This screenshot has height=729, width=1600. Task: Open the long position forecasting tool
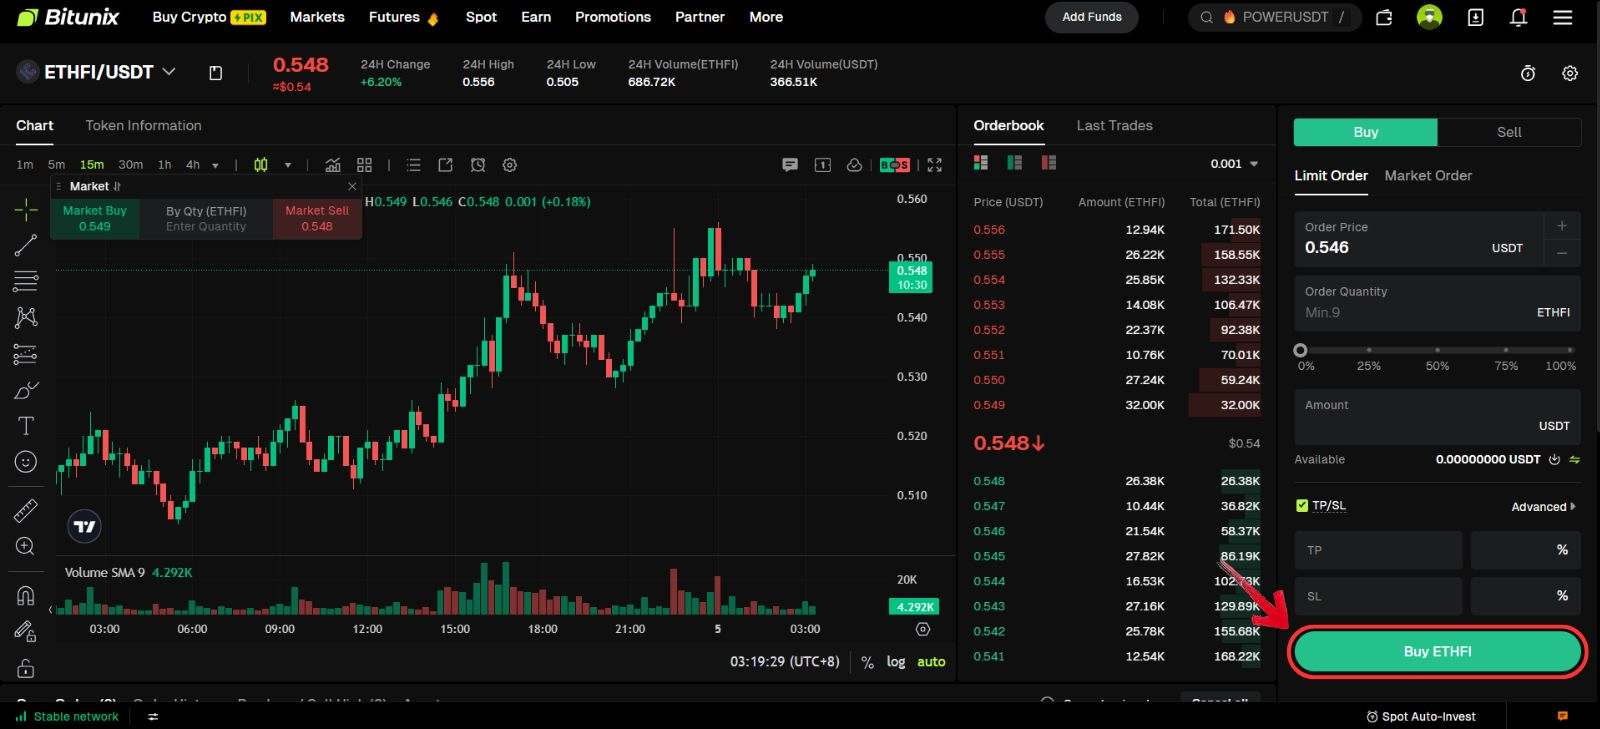coord(26,354)
